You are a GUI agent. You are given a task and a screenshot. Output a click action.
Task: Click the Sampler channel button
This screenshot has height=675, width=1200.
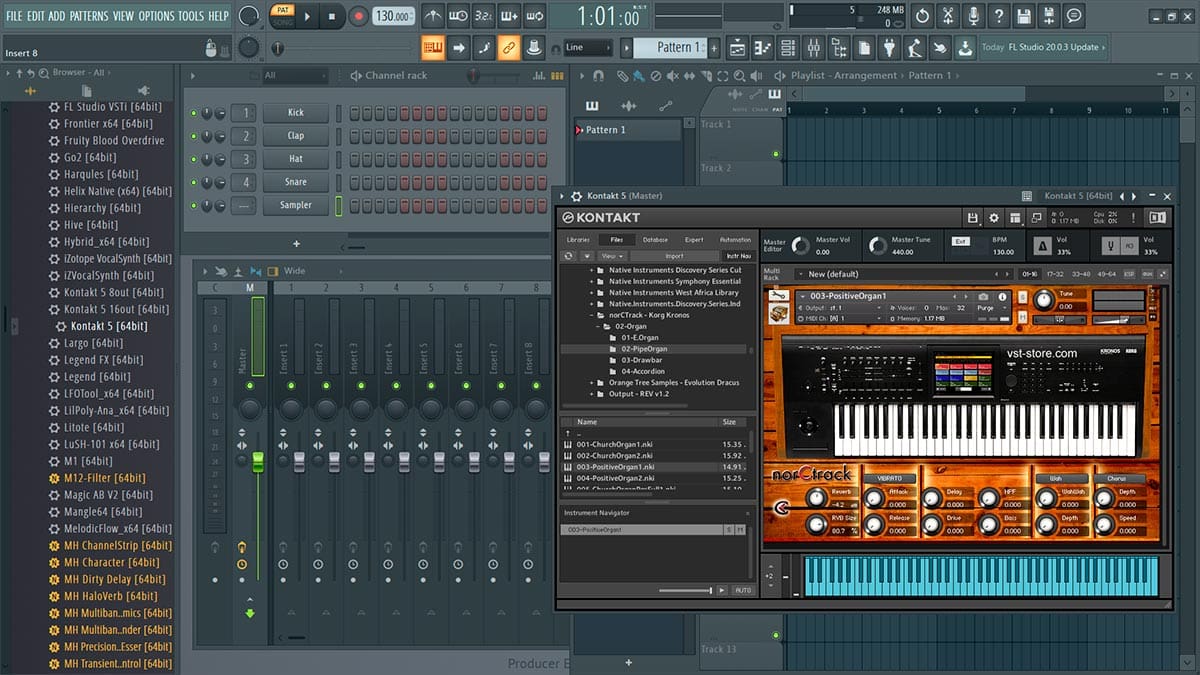pos(296,205)
